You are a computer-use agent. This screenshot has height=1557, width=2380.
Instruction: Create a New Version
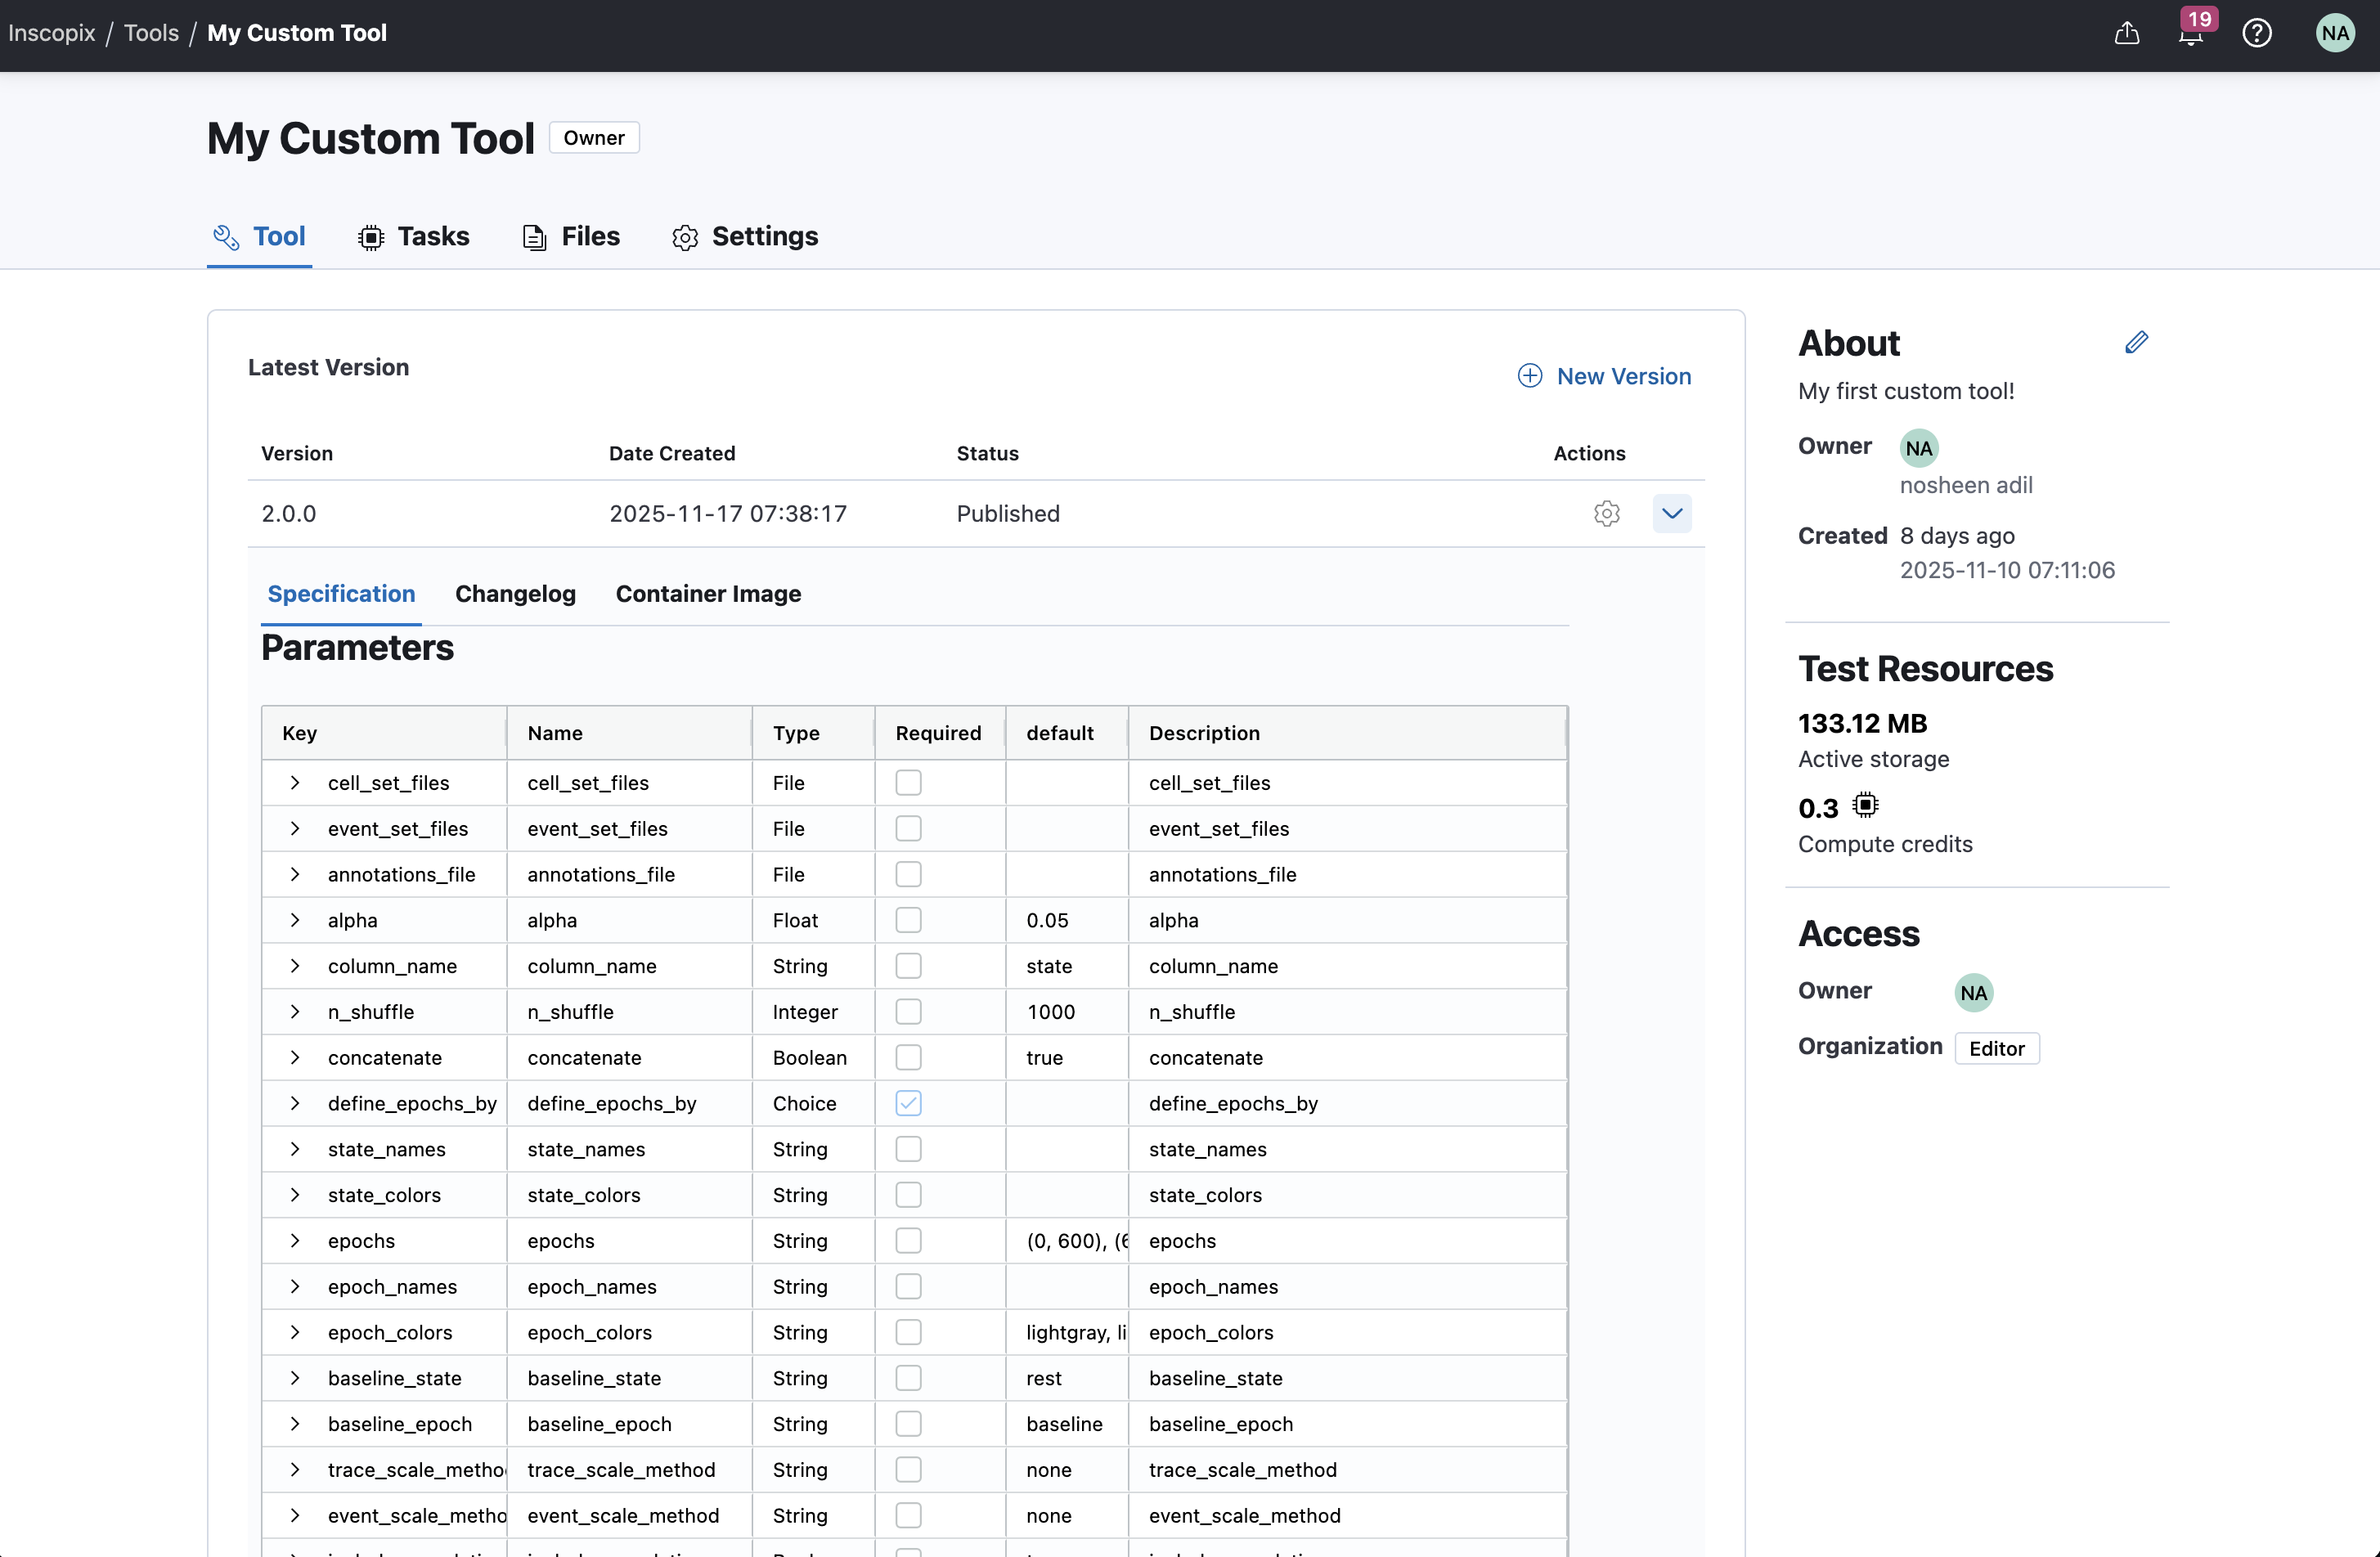1604,376
